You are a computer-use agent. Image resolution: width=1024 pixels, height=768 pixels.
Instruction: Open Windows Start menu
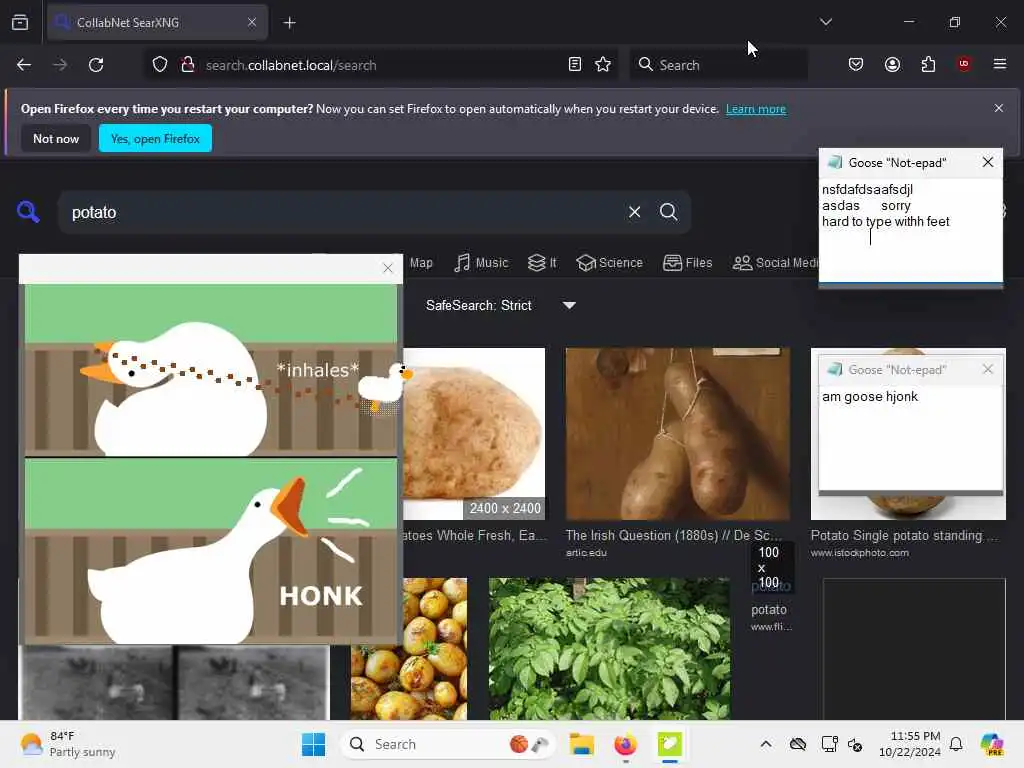[313, 744]
